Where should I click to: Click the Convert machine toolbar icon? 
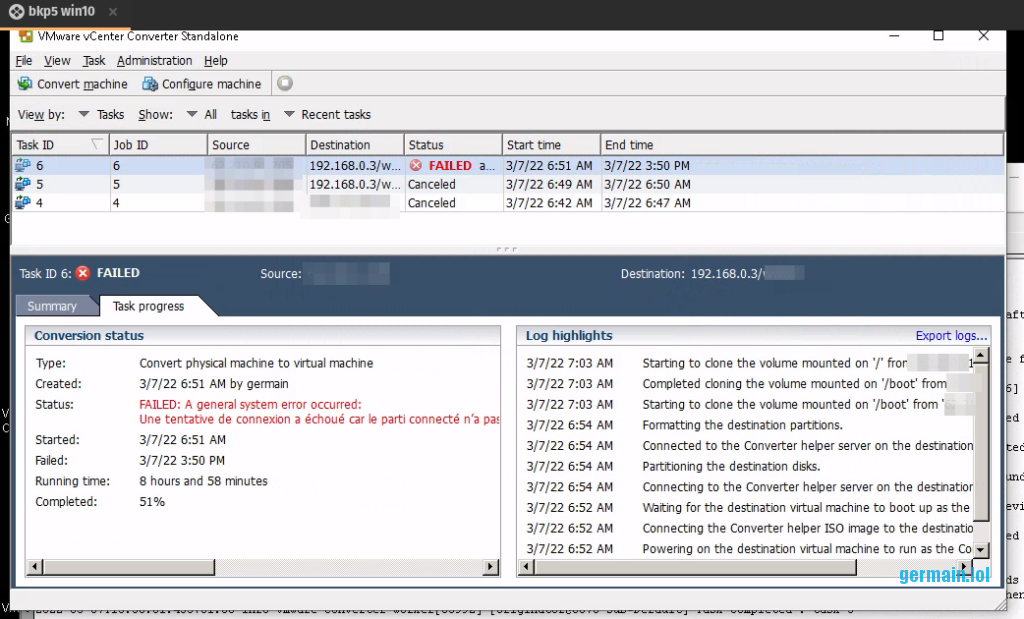click(25, 84)
